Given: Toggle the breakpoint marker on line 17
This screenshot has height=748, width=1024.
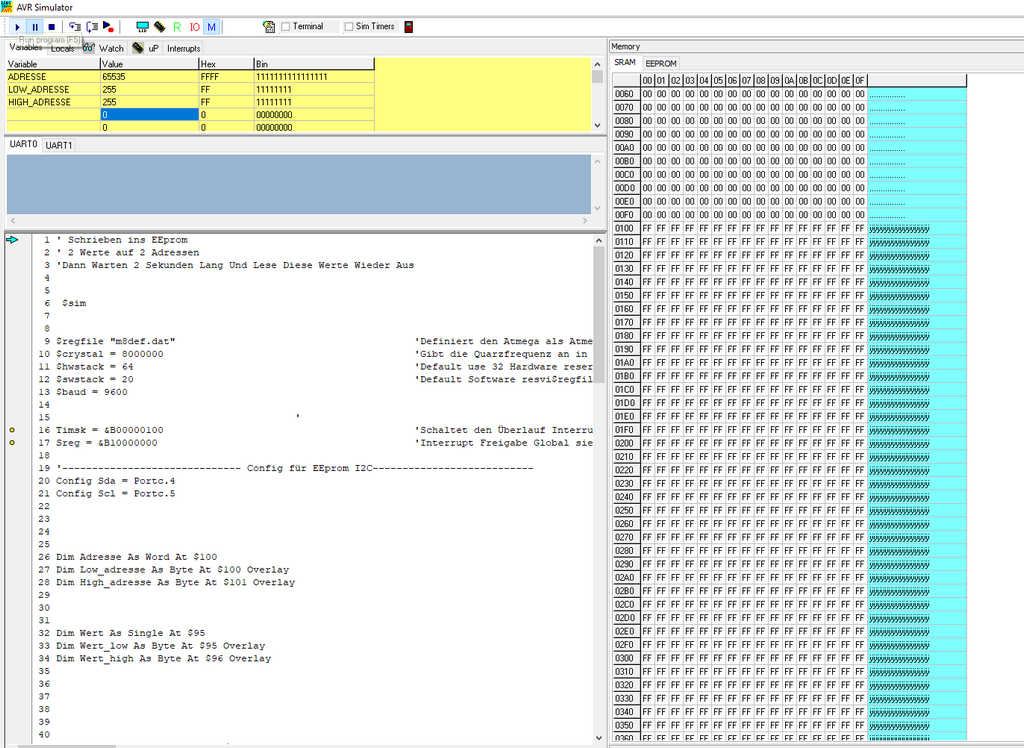Looking at the screenshot, I should pyautogui.click(x=12, y=443).
